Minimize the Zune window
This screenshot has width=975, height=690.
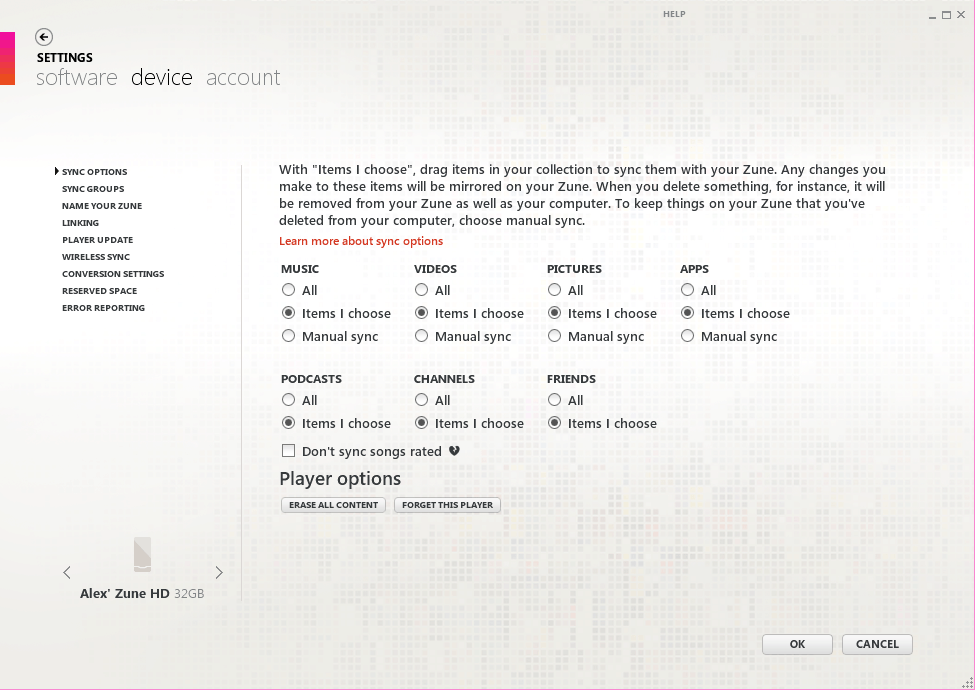(932, 16)
